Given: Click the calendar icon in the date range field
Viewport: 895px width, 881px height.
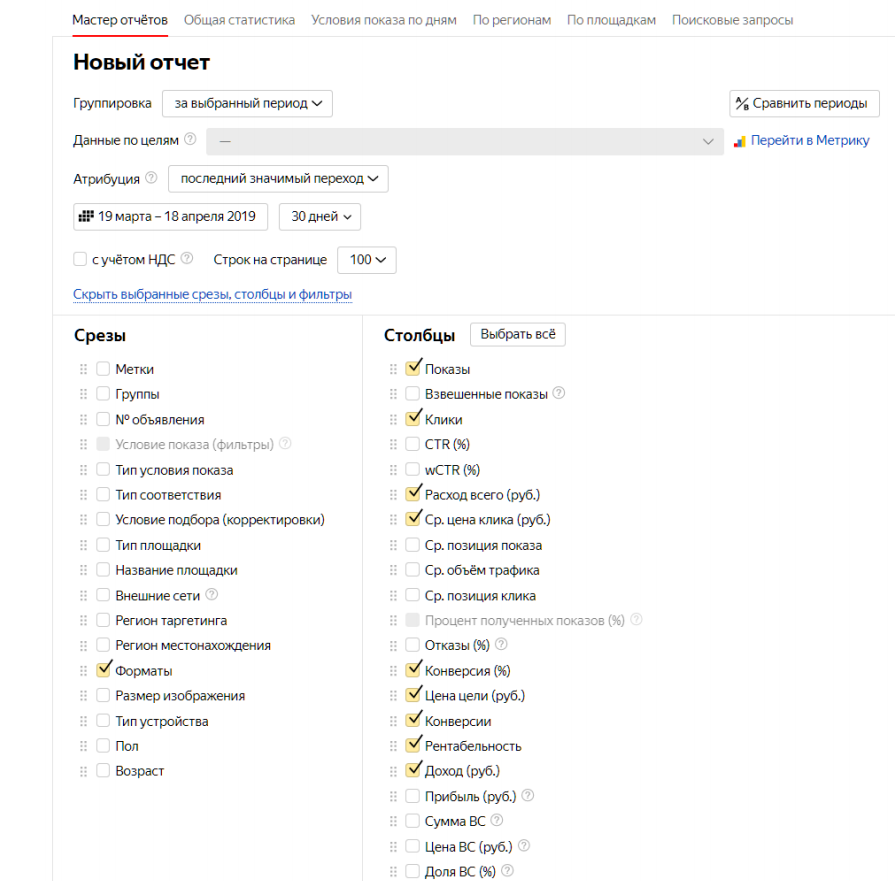Looking at the screenshot, I should click(x=85, y=216).
